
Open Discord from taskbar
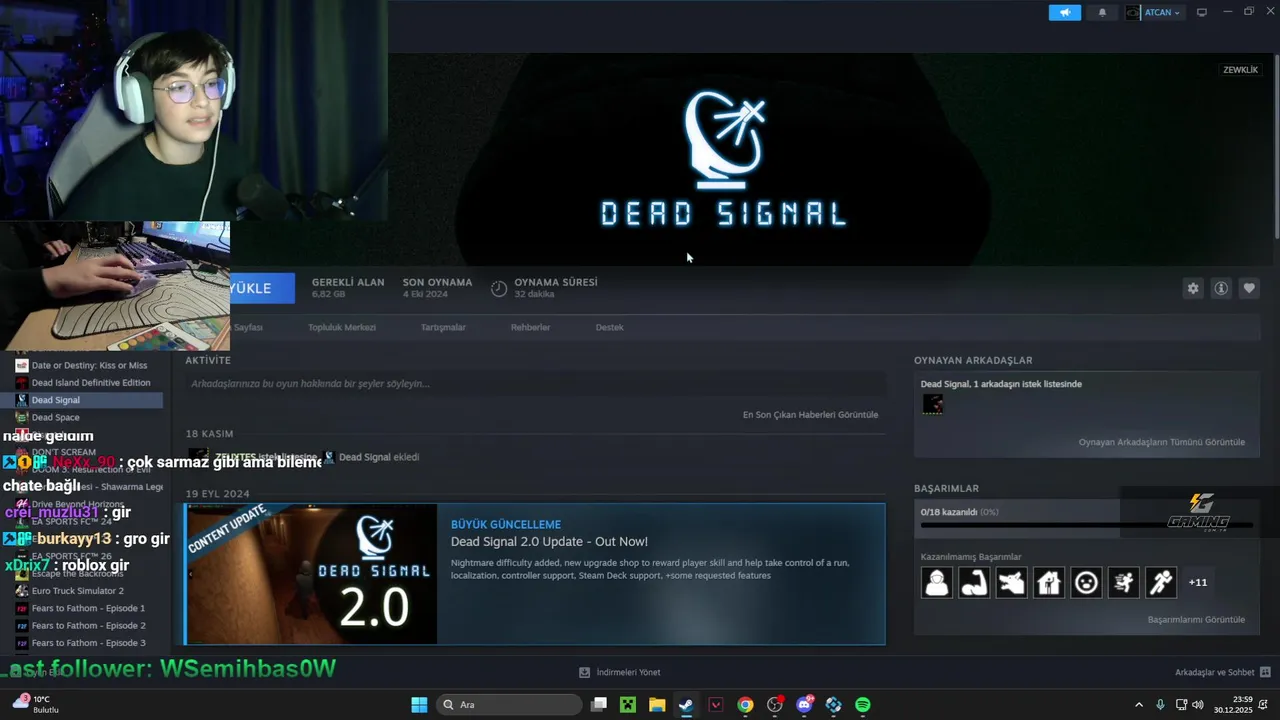coord(804,704)
